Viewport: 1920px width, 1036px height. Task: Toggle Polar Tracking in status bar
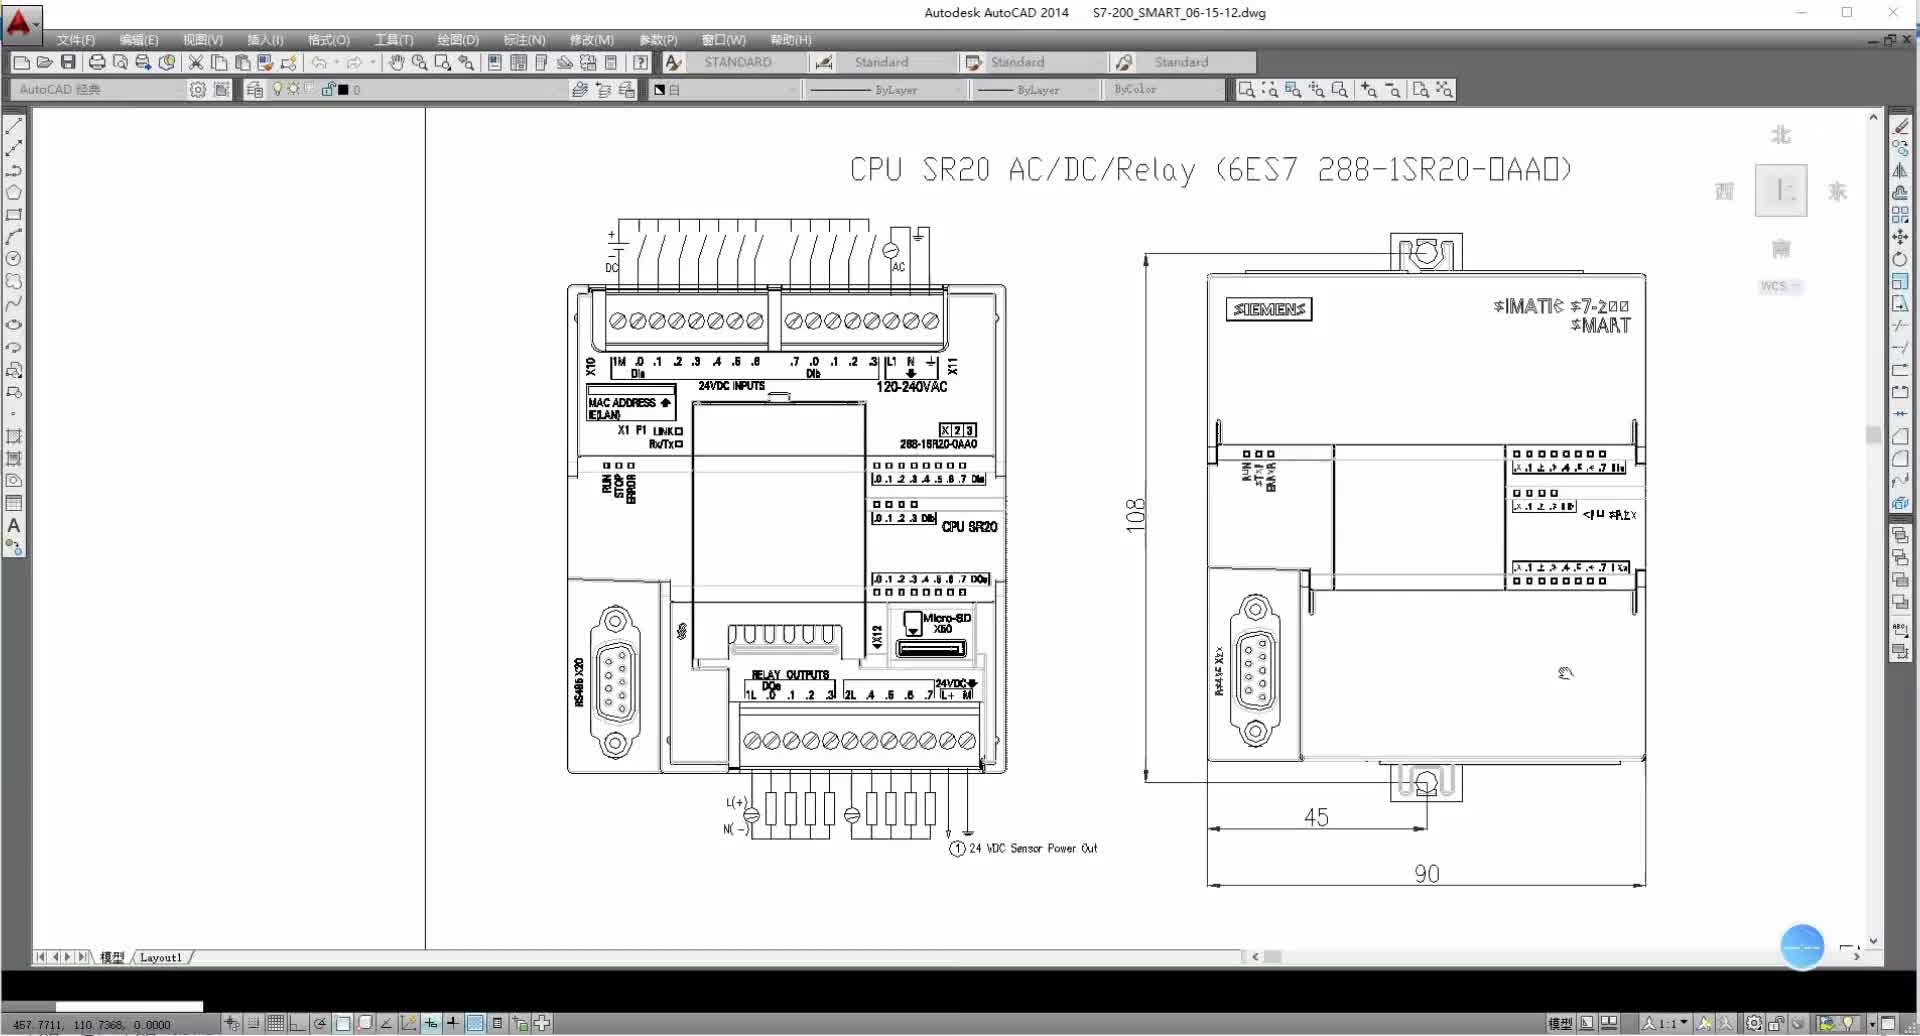pos(320,1023)
